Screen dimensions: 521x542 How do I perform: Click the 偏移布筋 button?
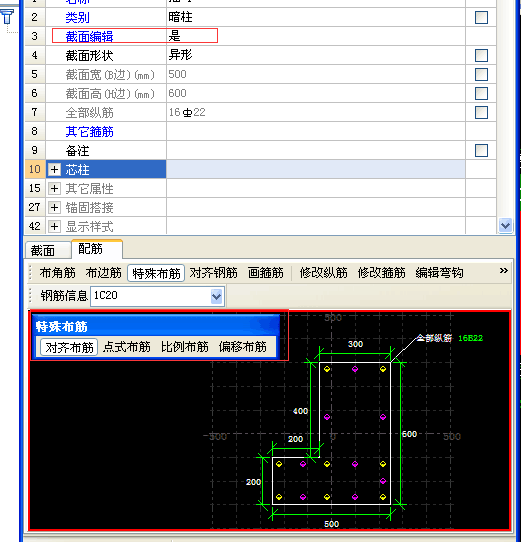[243, 347]
